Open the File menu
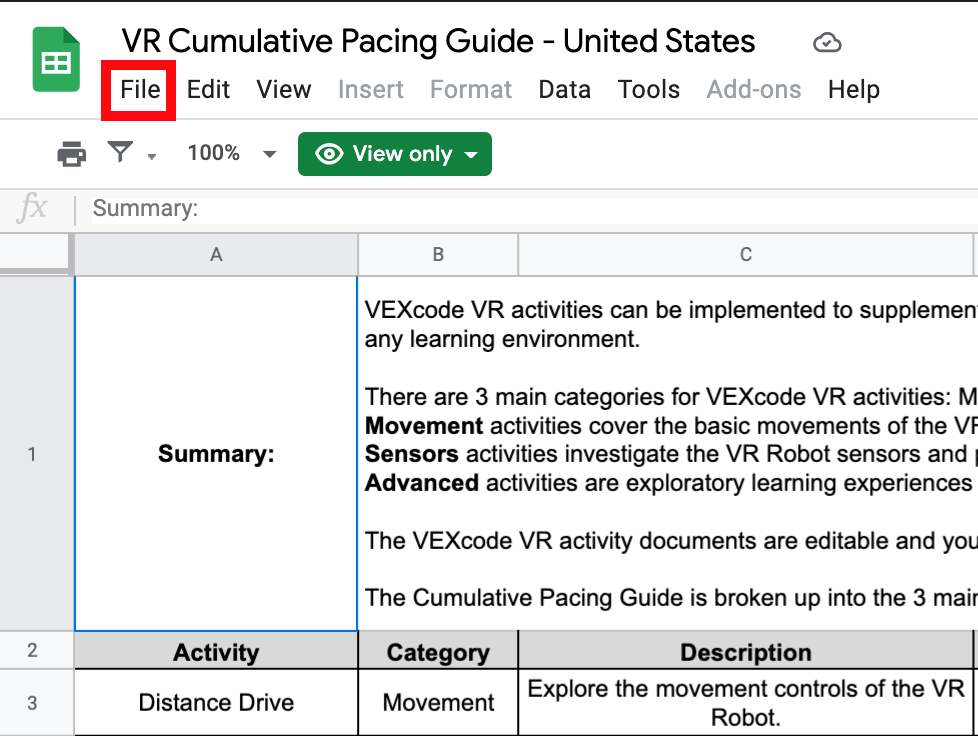978x736 pixels. point(138,89)
